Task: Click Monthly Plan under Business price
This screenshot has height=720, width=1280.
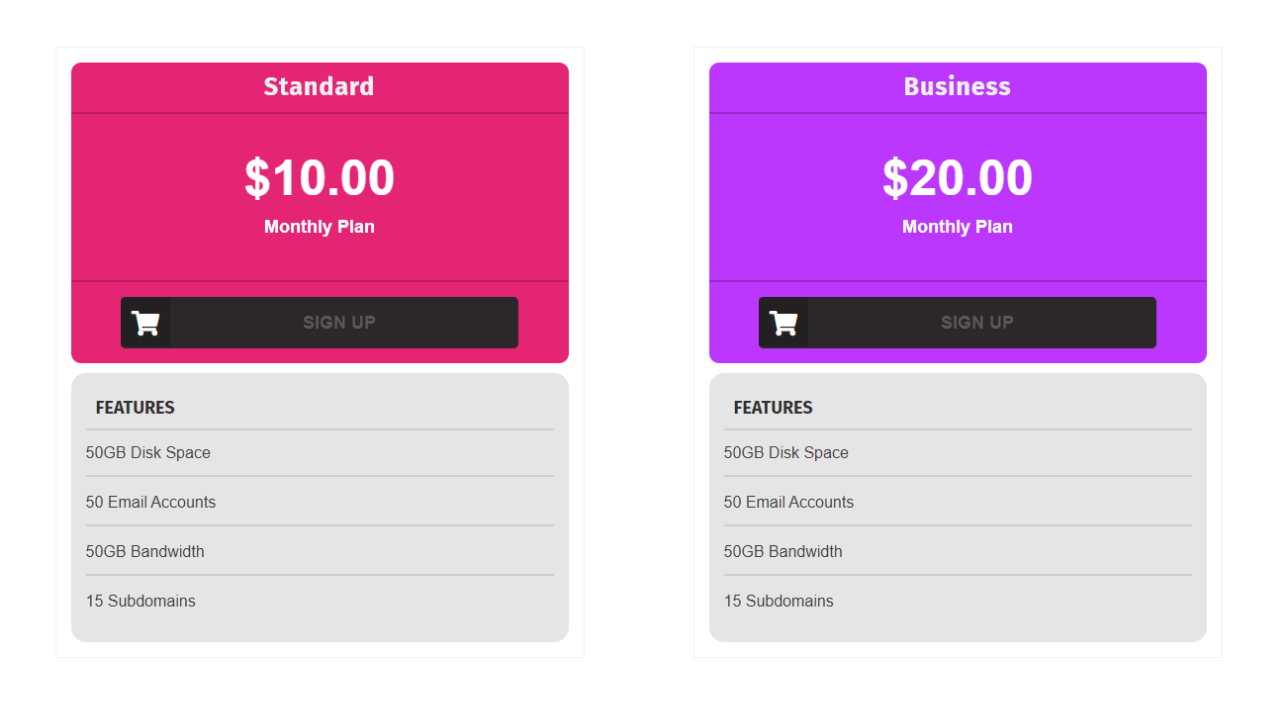Action: coord(957,227)
